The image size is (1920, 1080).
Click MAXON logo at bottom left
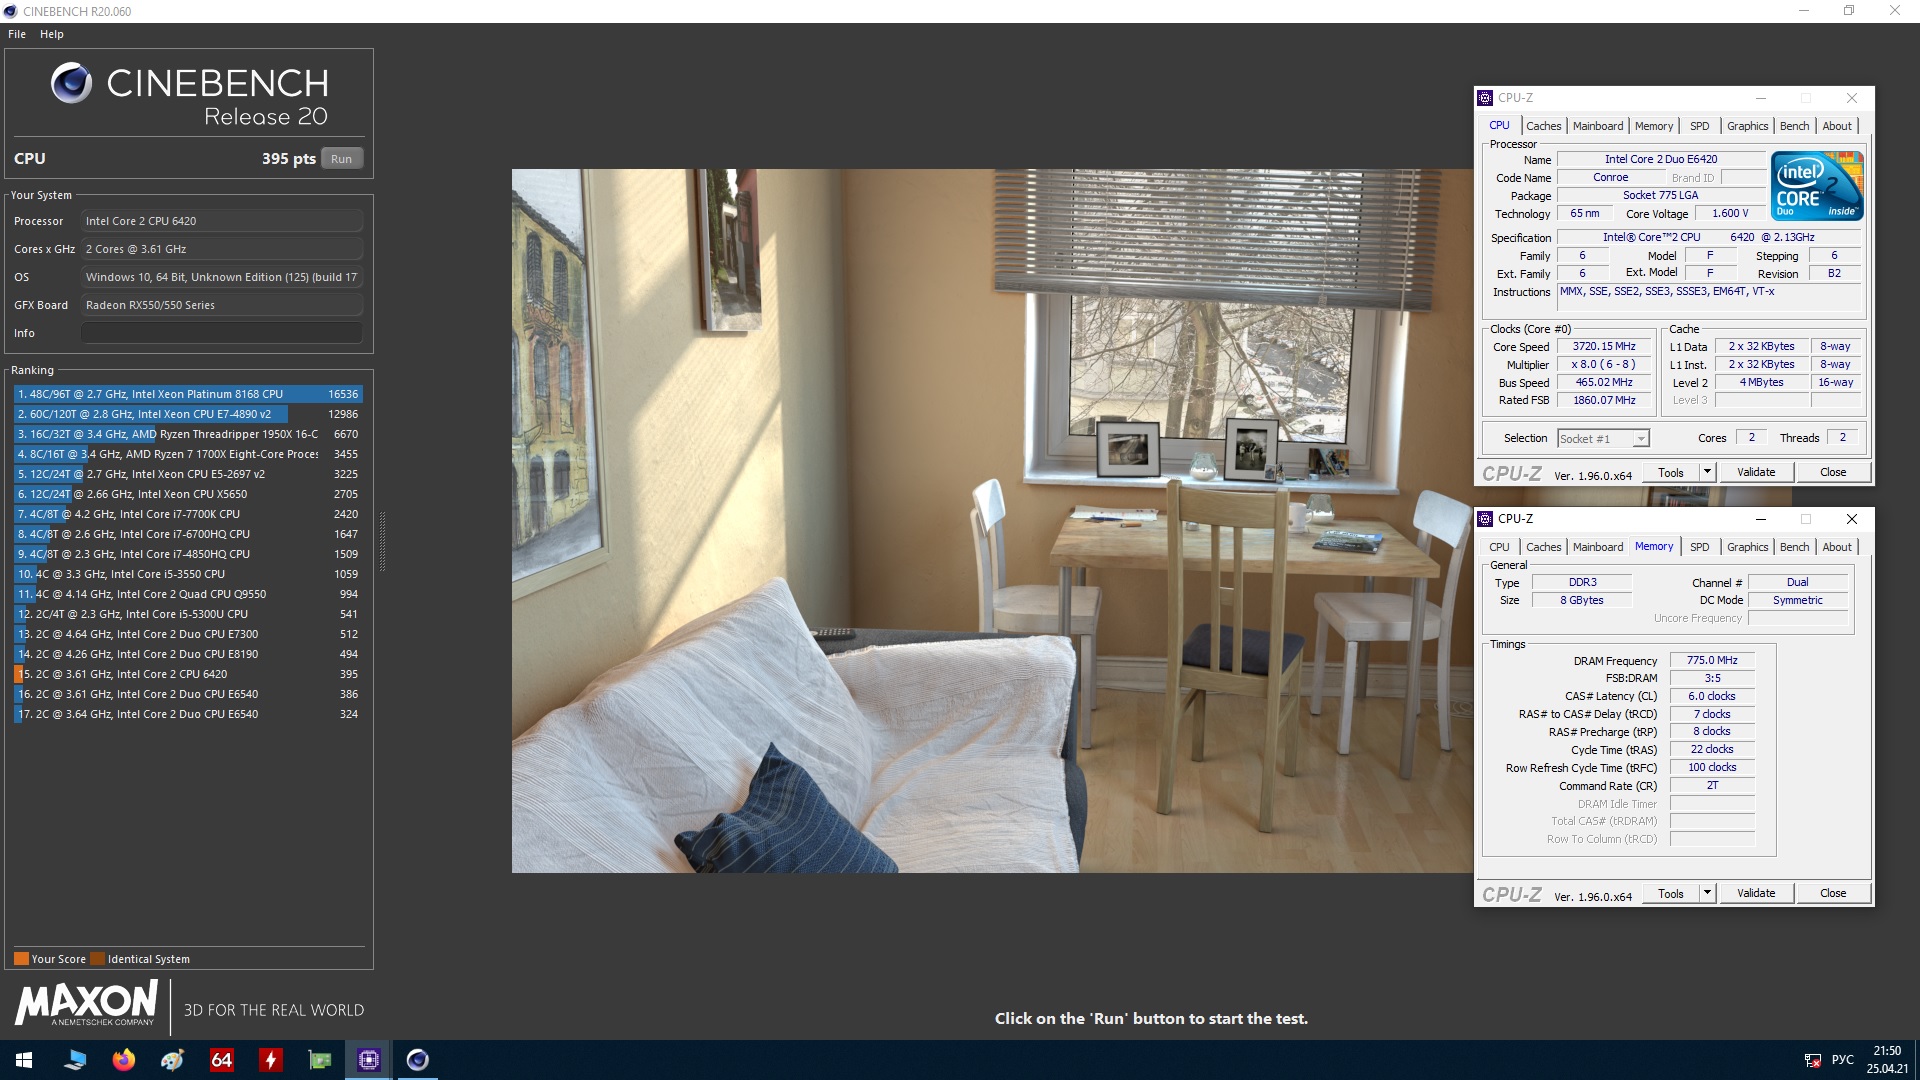(86, 1003)
